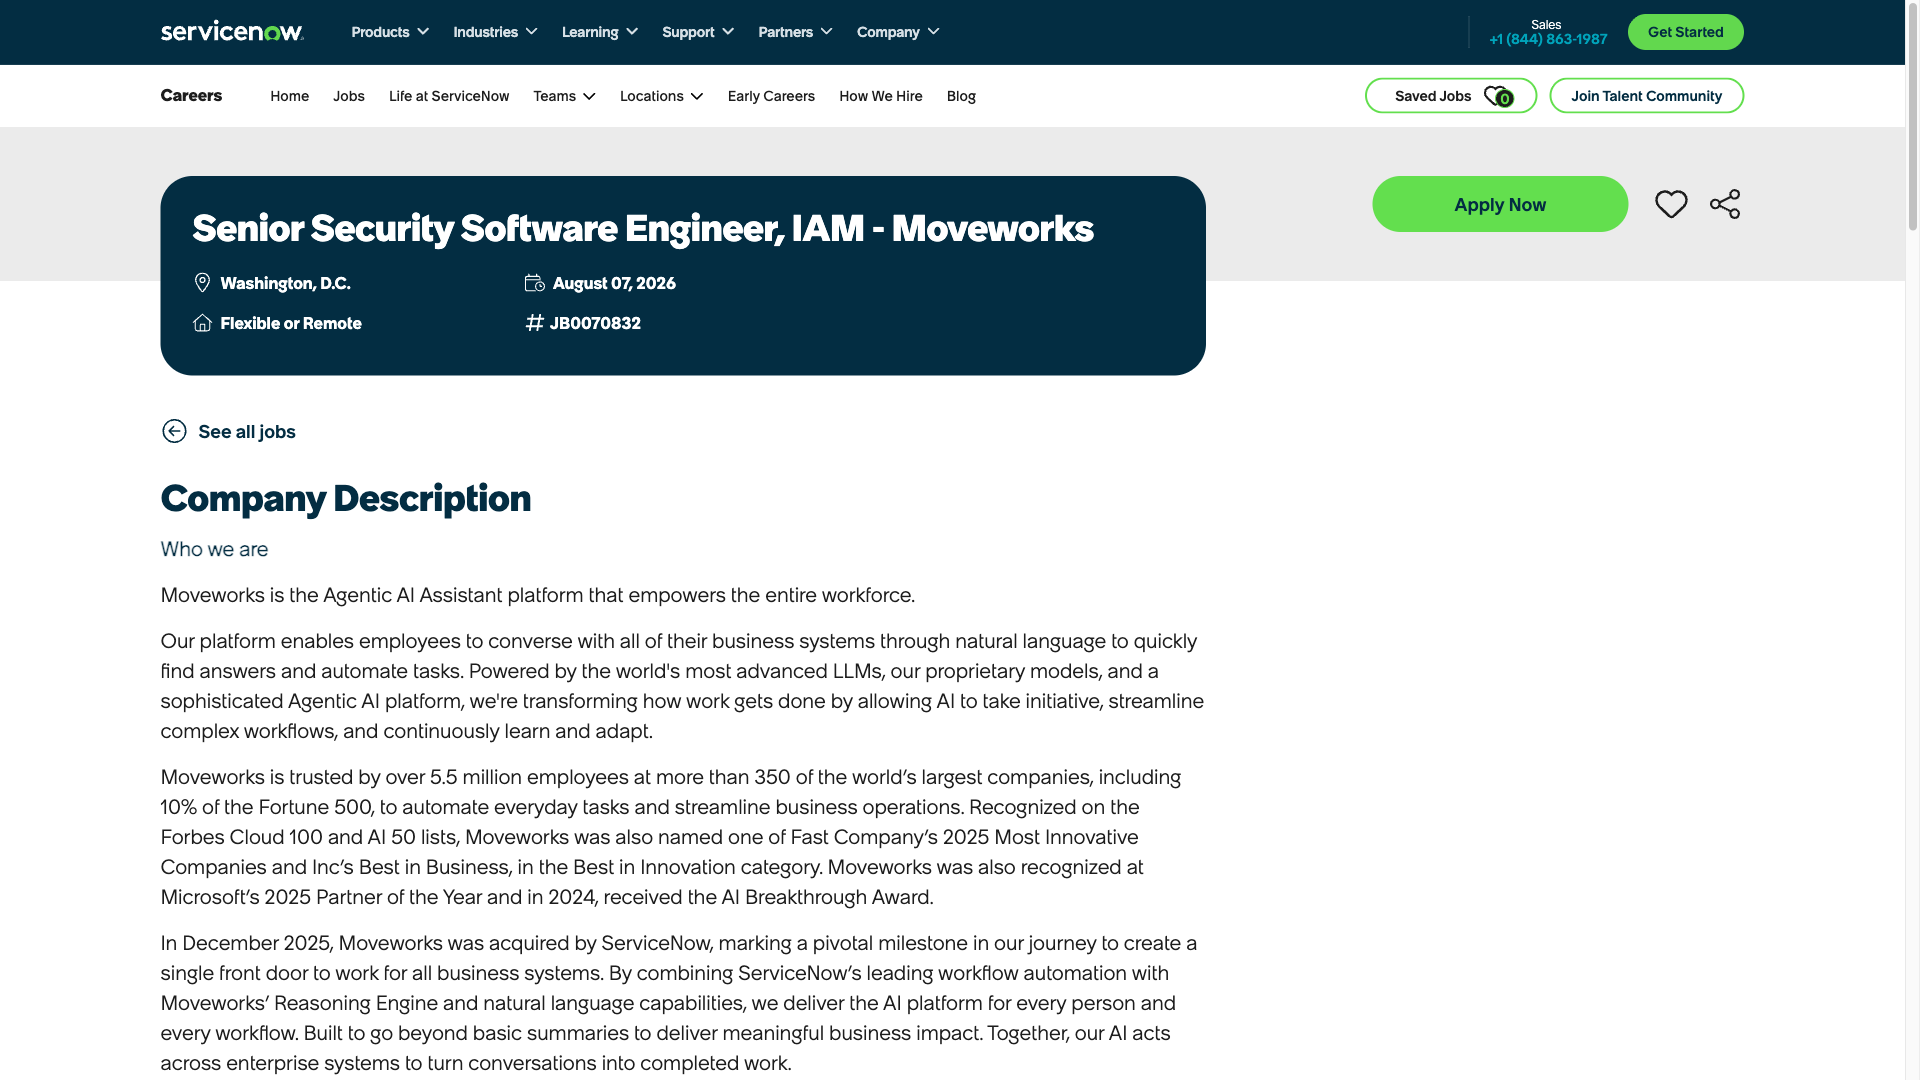Click the Company Description heading

tap(346, 498)
